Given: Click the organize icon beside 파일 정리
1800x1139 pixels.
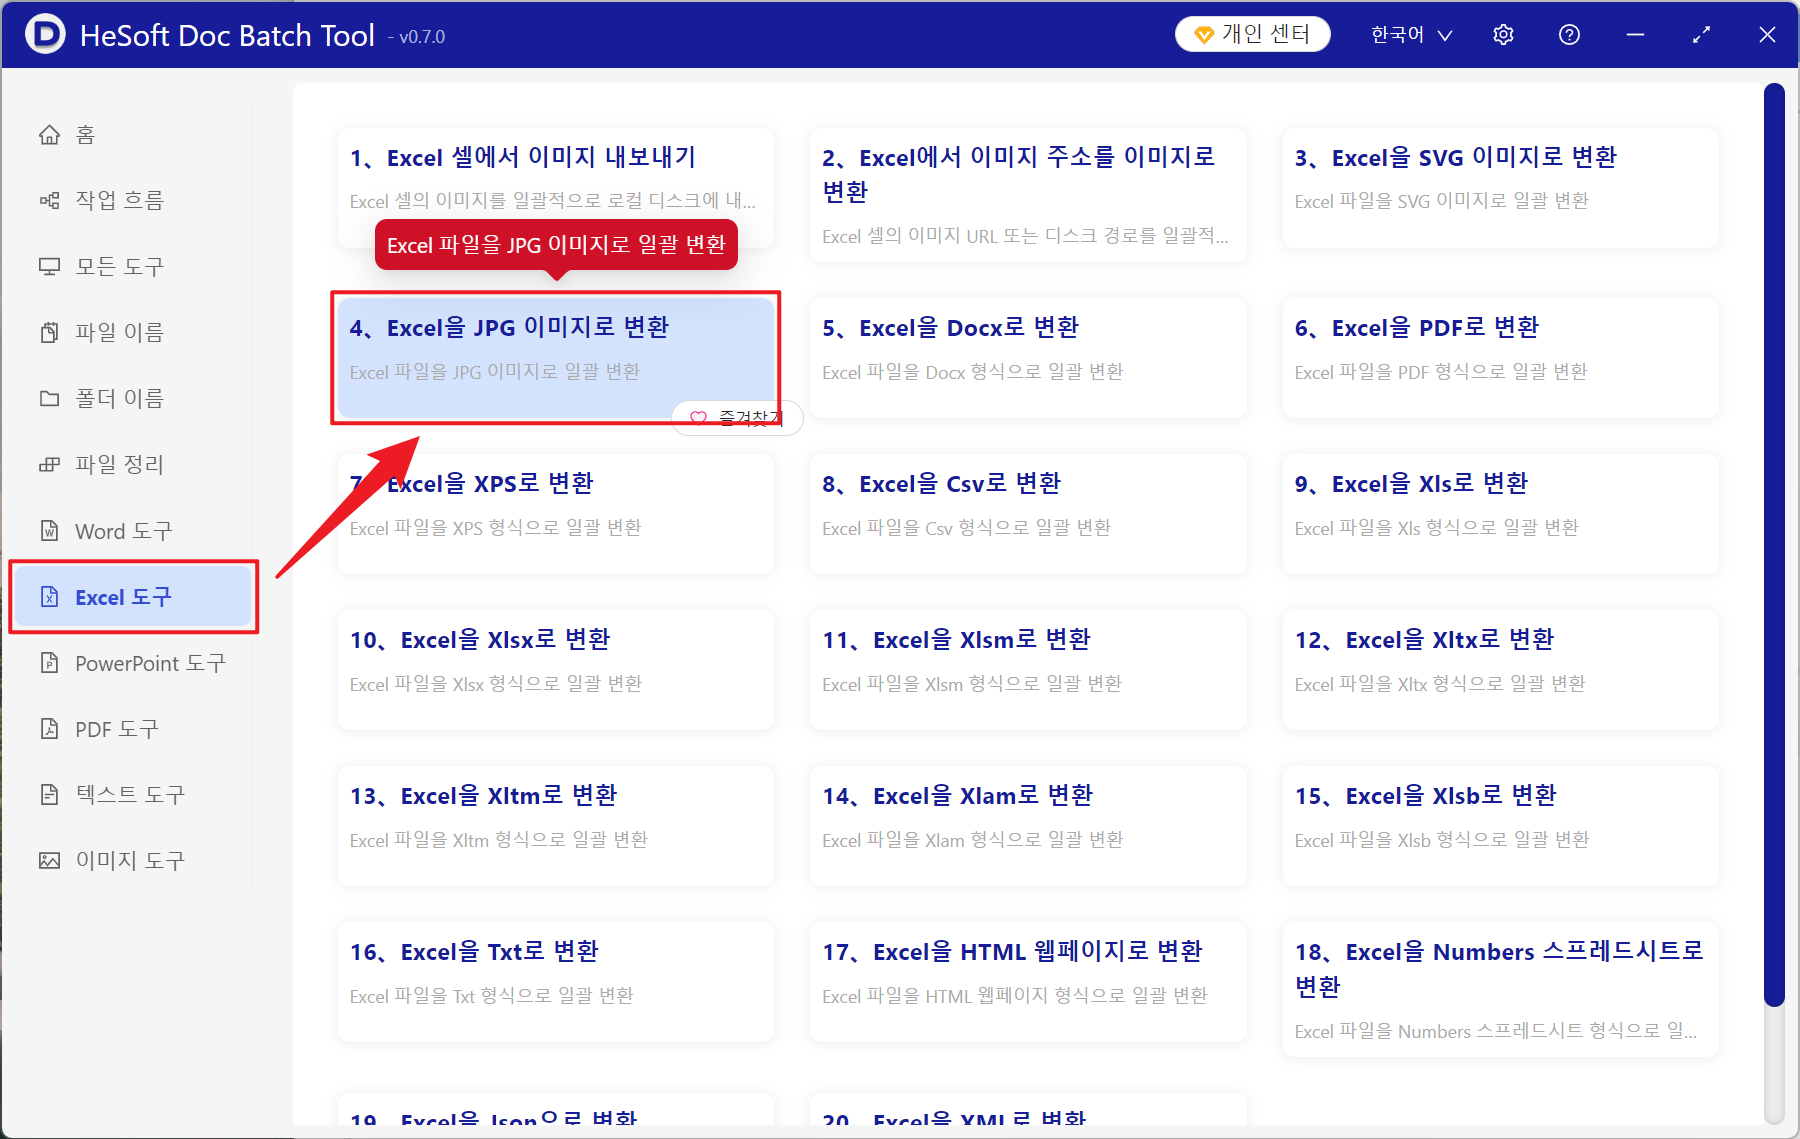Looking at the screenshot, I should pyautogui.click(x=49, y=464).
